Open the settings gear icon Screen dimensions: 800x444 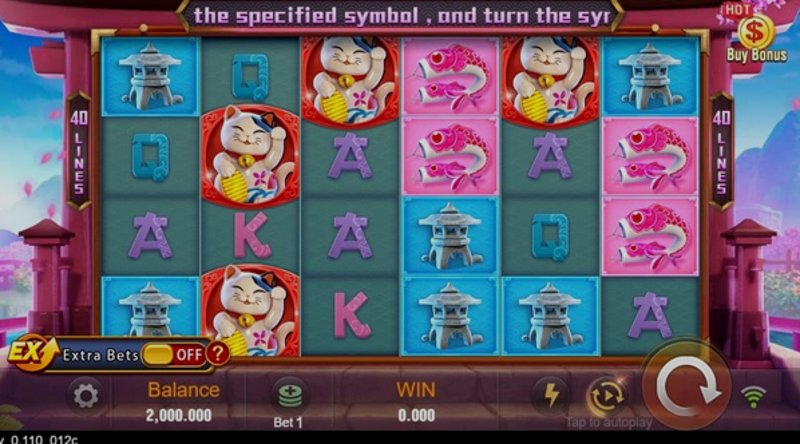pyautogui.click(x=85, y=397)
